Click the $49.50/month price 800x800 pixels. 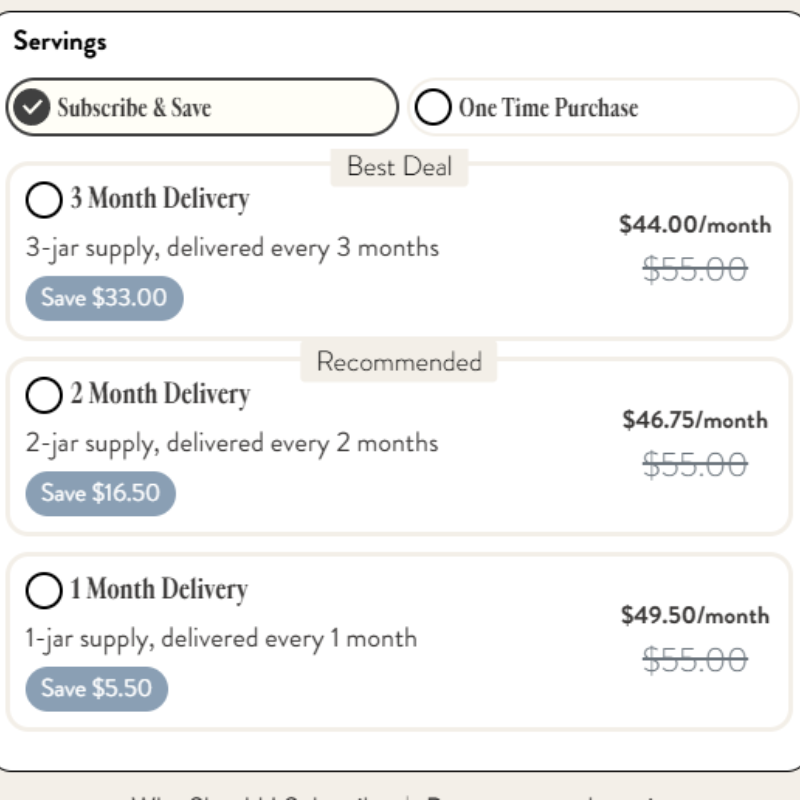point(695,615)
